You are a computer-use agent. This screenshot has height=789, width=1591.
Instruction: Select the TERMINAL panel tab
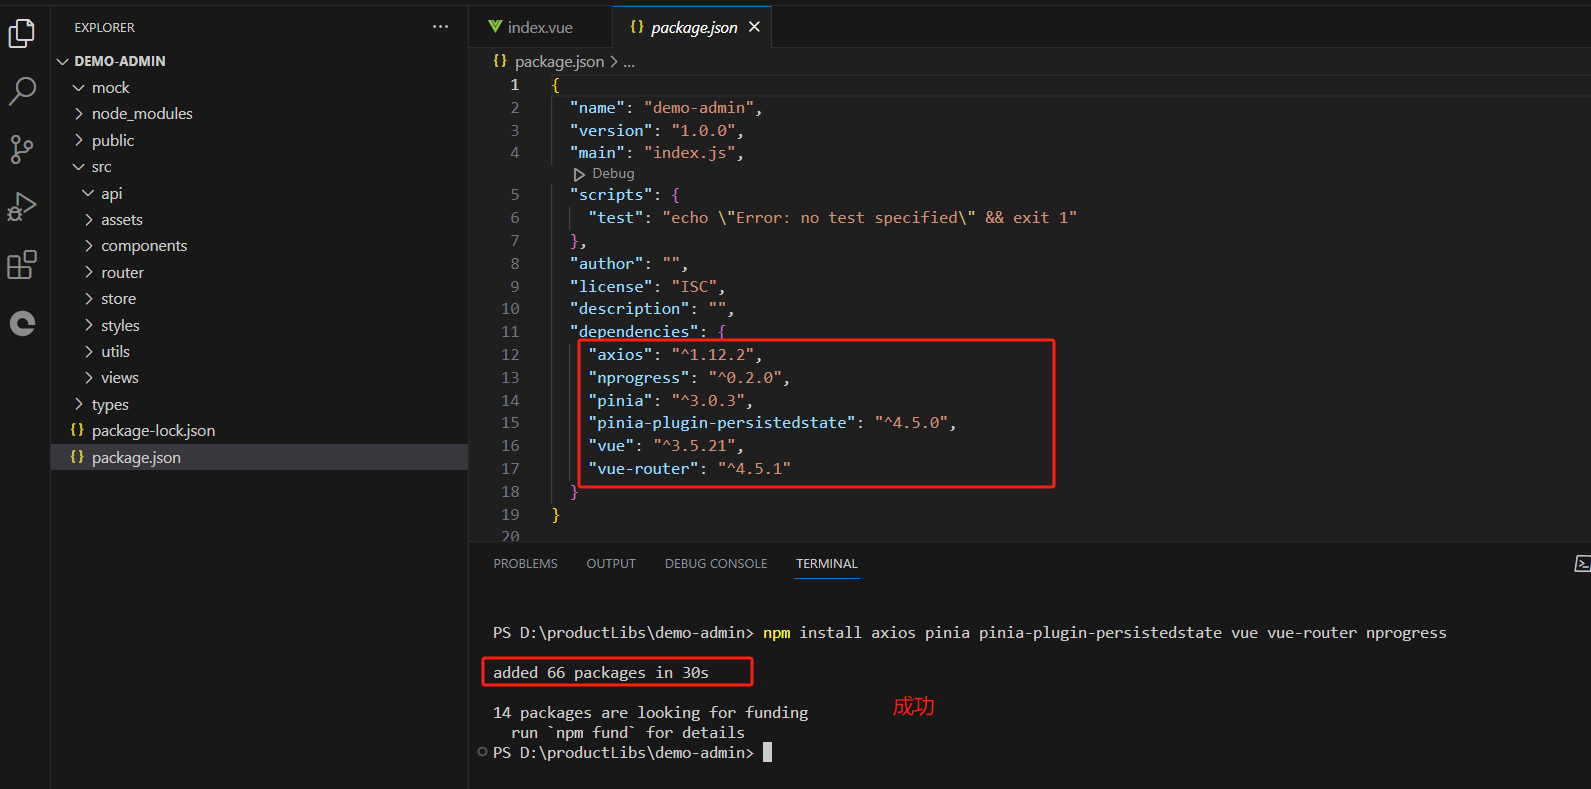click(x=827, y=564)
